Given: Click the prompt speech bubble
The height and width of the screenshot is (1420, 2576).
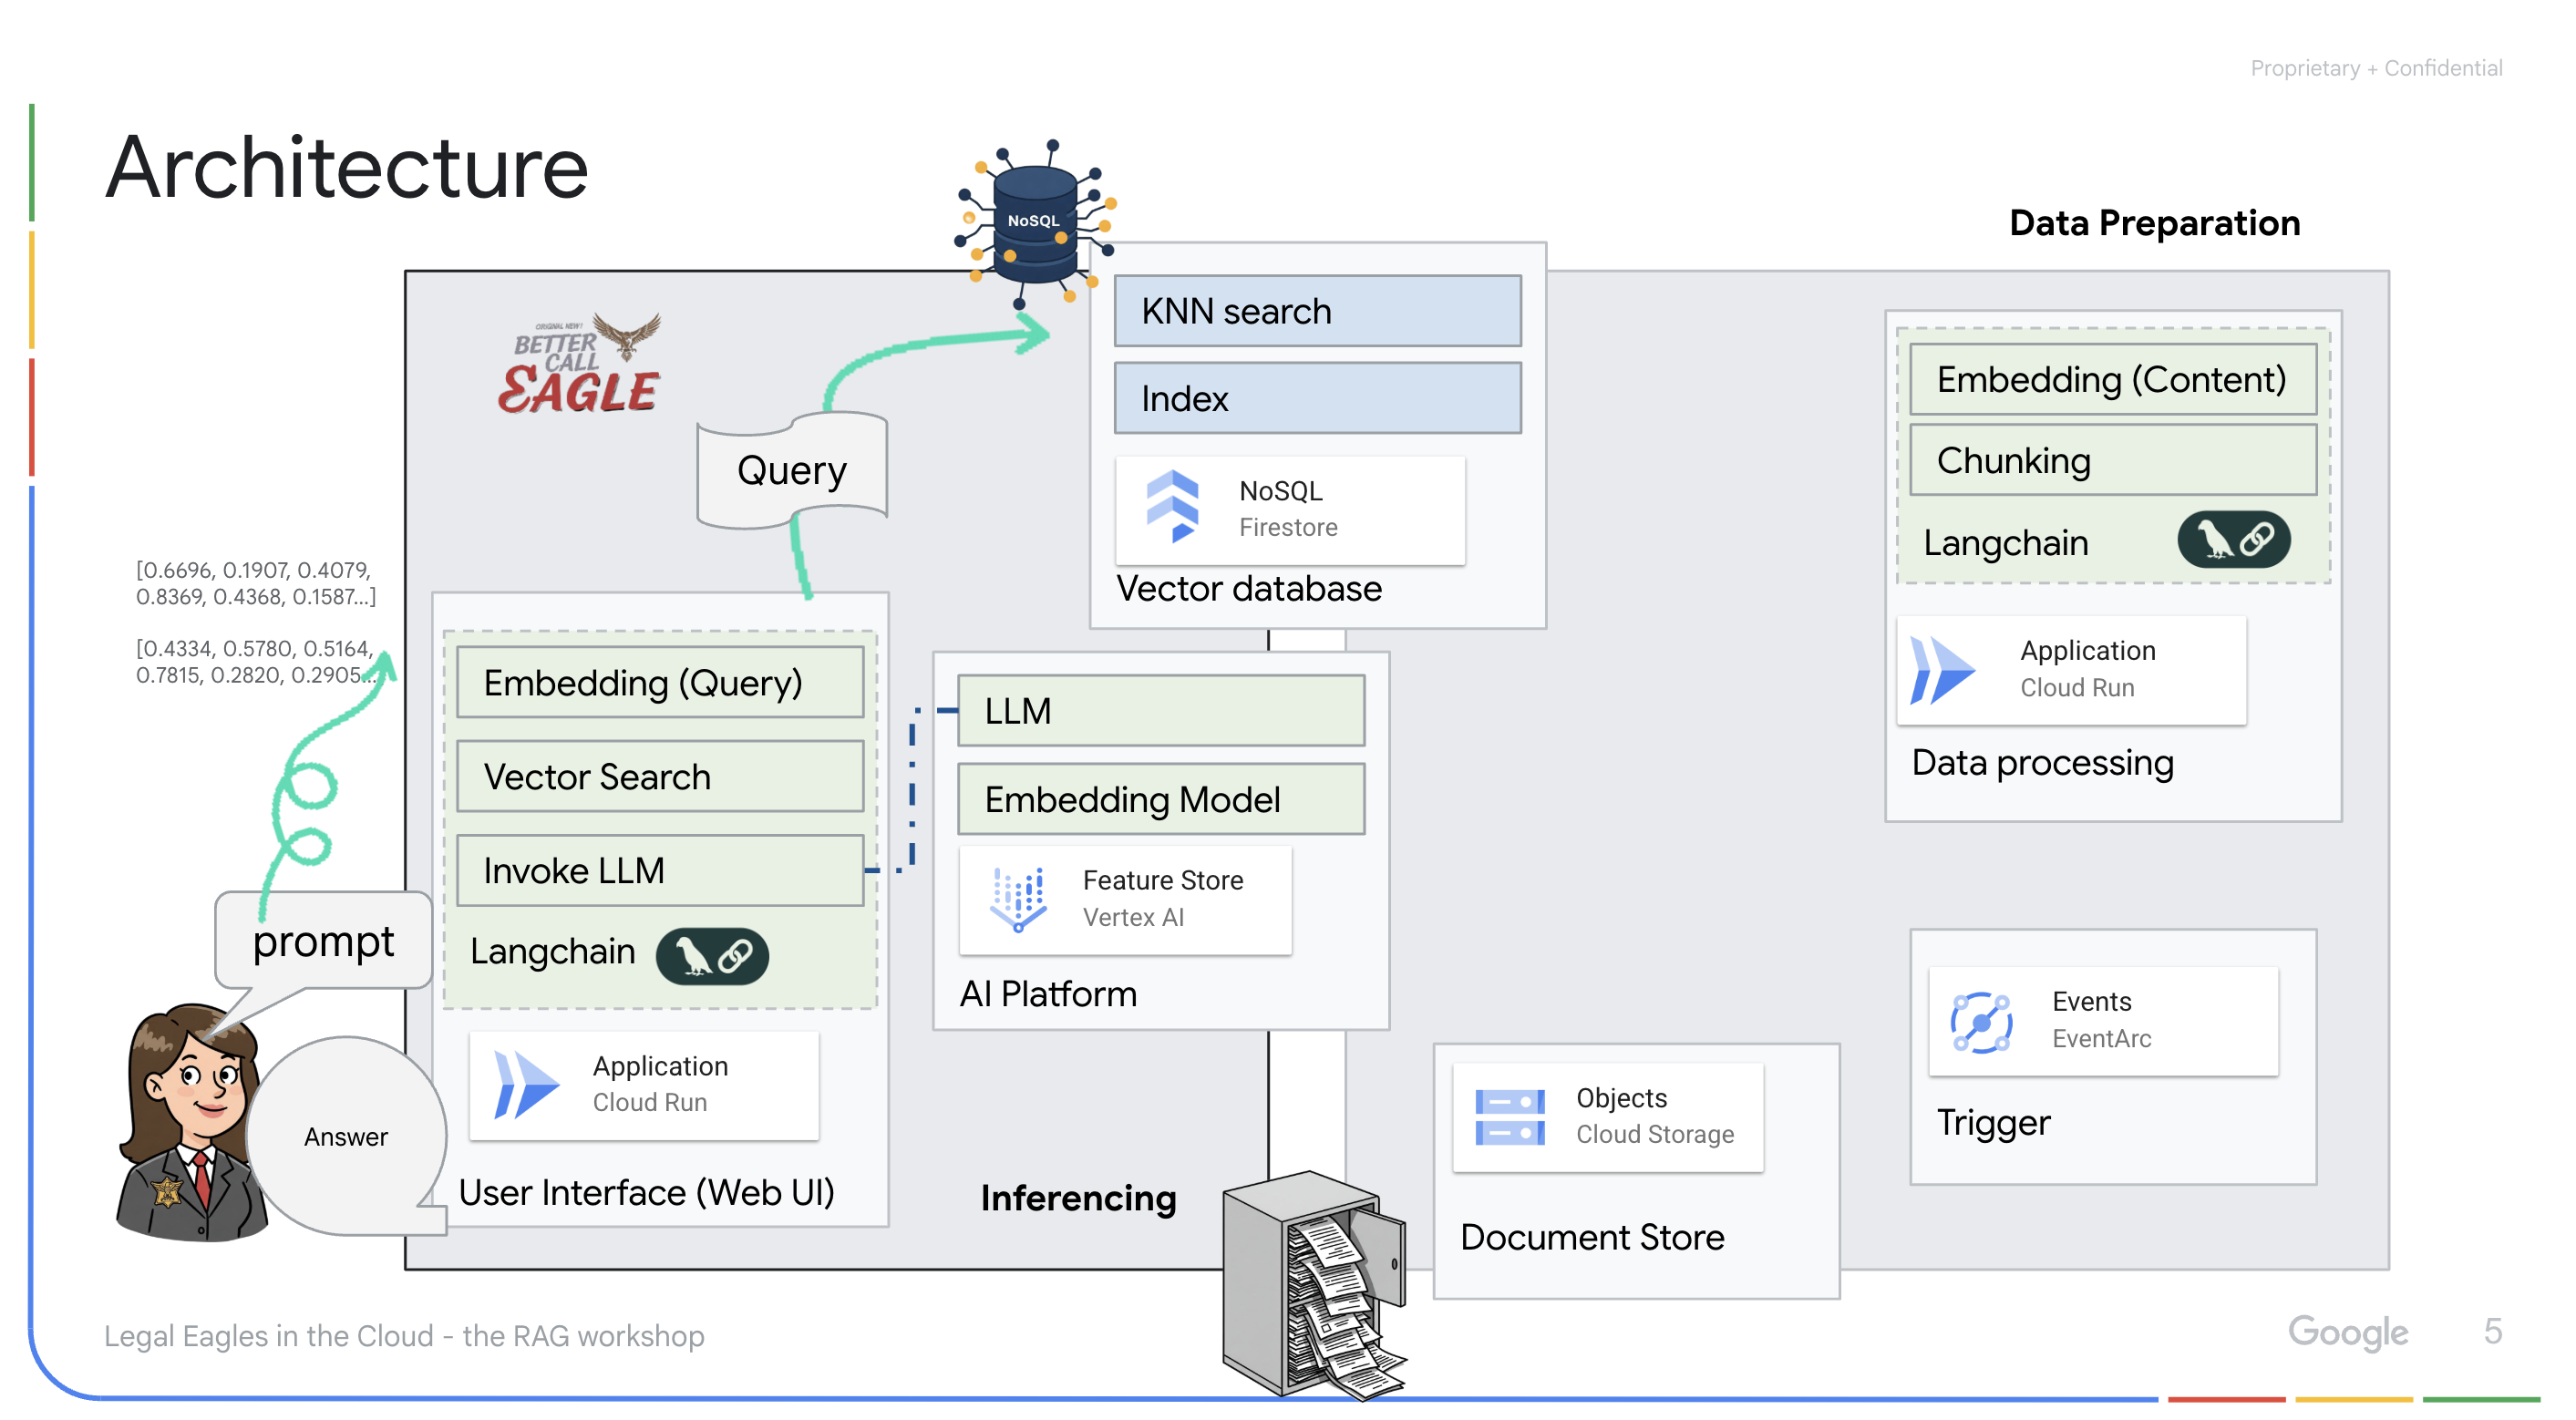Looking at the screenshot, I should pos(322,941).
